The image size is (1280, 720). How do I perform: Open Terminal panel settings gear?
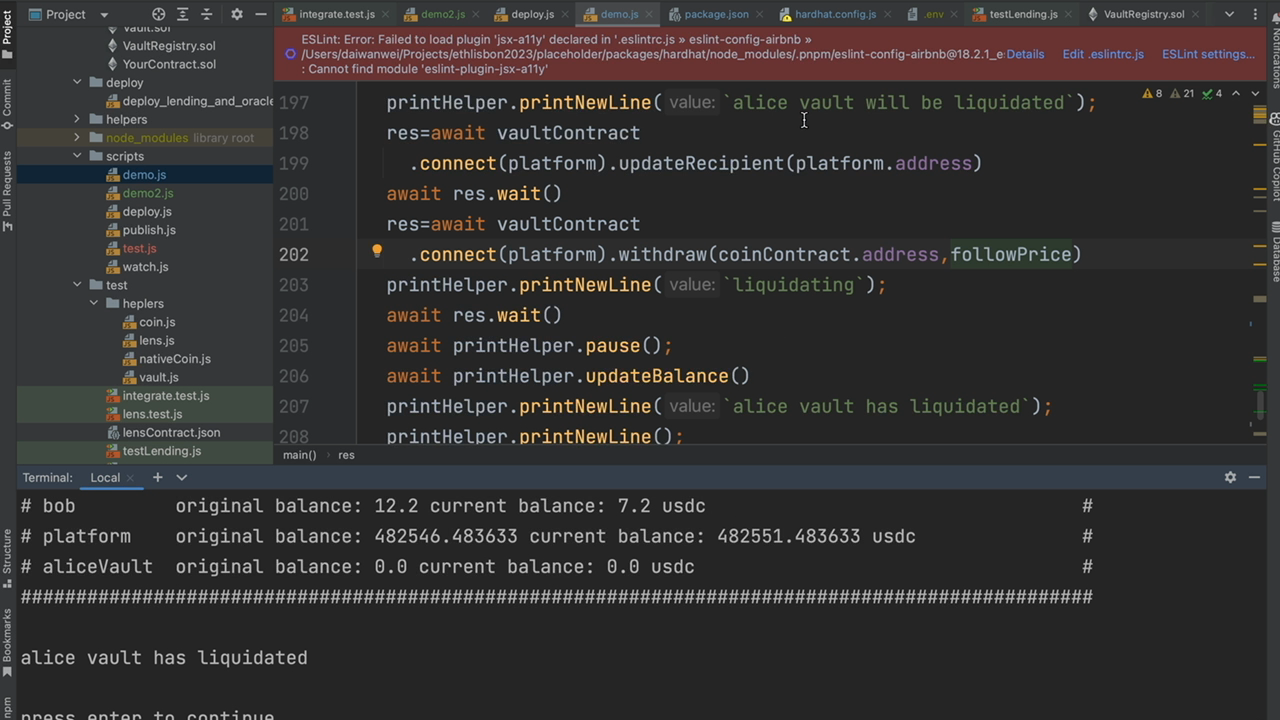1230,478
